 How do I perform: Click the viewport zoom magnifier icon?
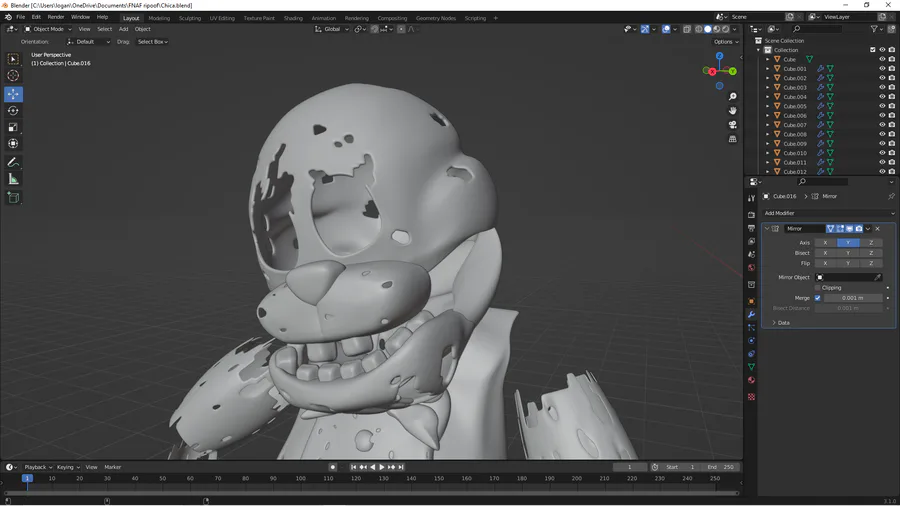(x=732, y=96)
